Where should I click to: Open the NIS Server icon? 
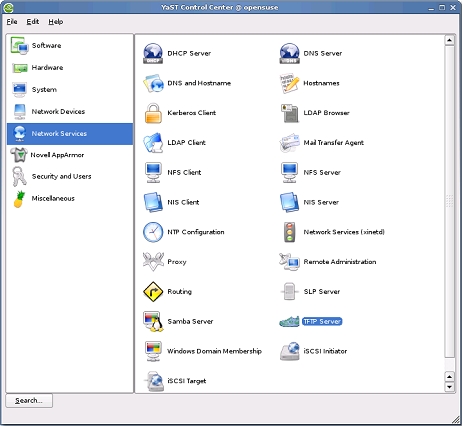(289, 202)
